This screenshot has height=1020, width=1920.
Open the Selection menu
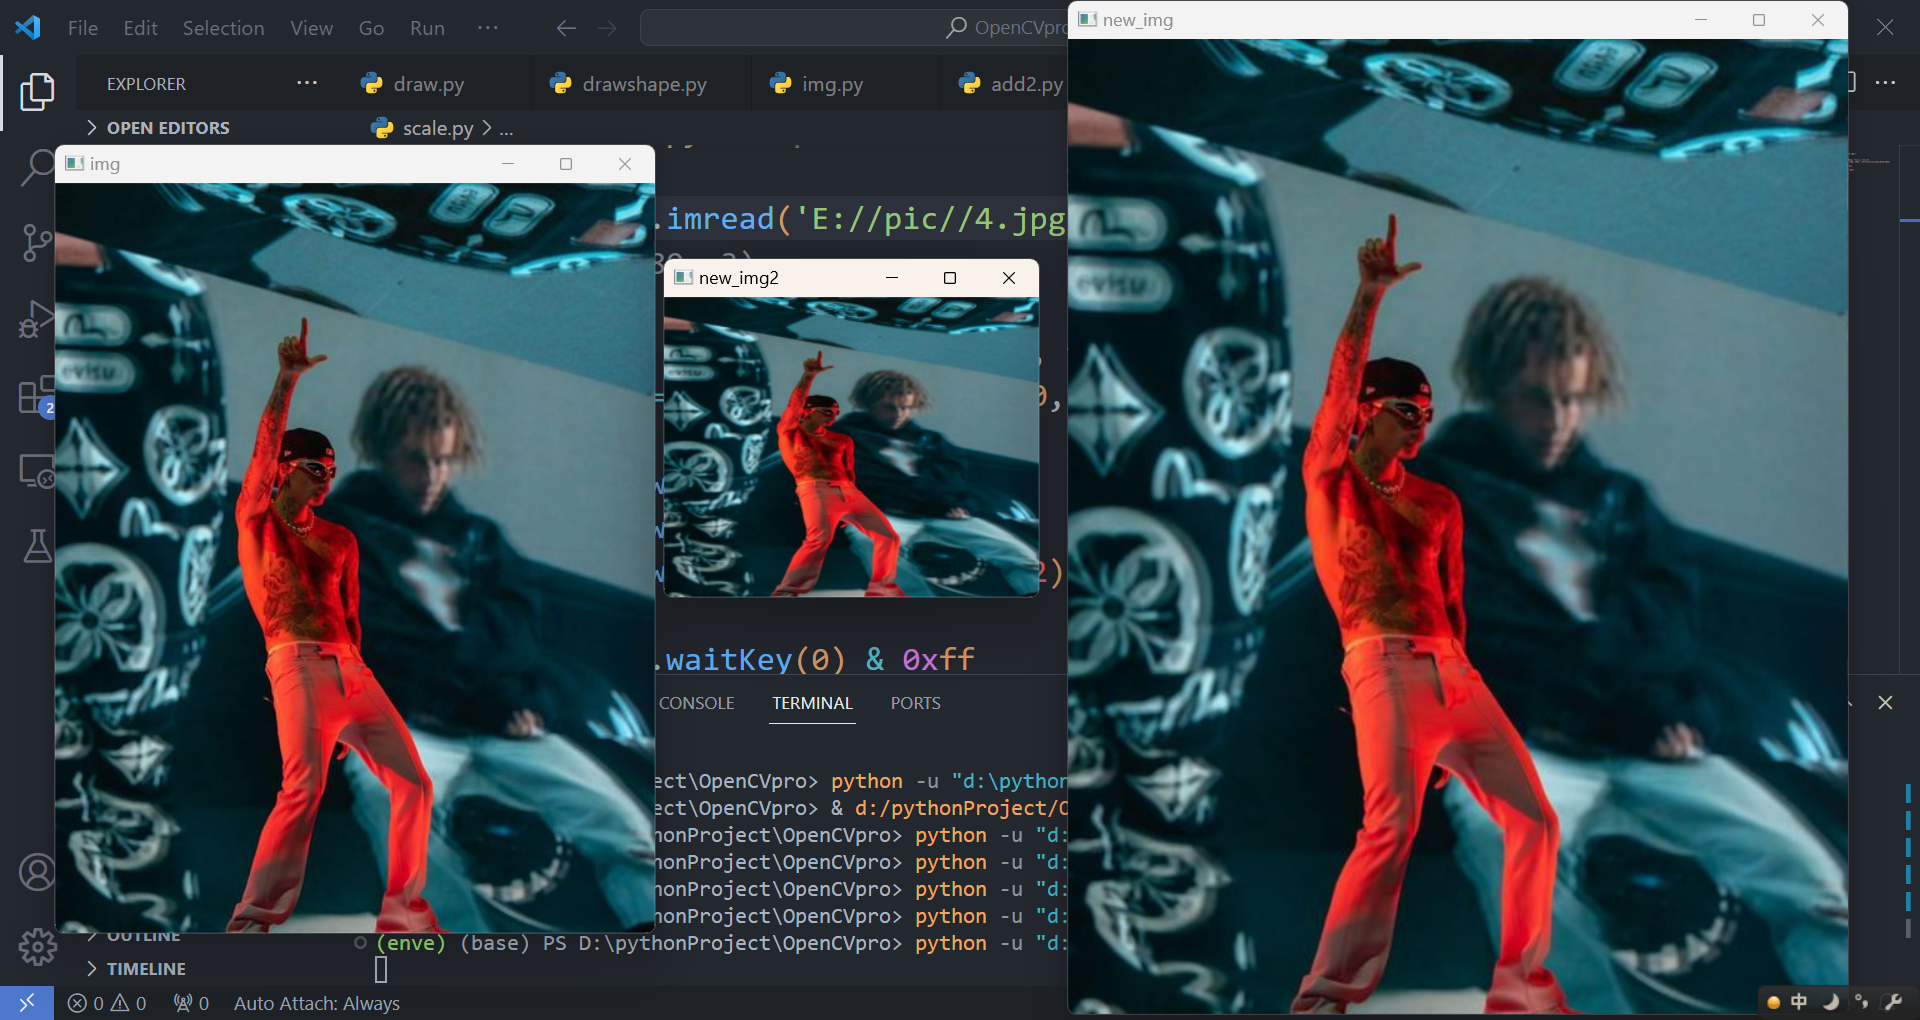[x=223, y=28]
